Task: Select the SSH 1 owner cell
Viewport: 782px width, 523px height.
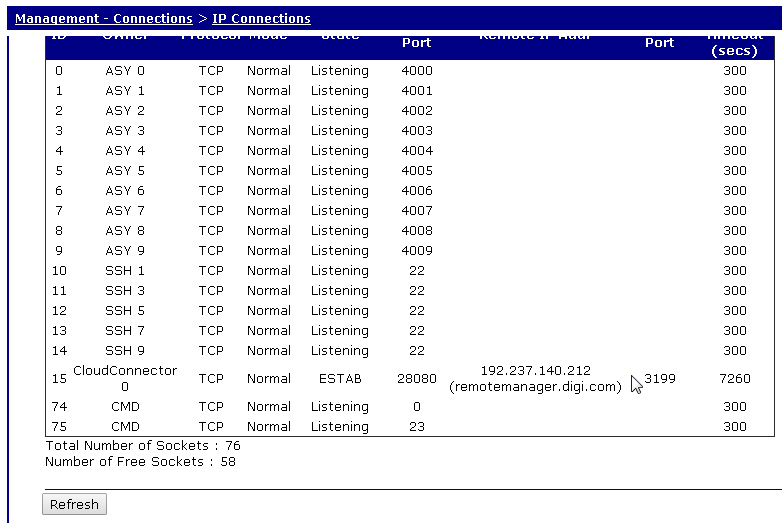Action: (x=125, y=271)
